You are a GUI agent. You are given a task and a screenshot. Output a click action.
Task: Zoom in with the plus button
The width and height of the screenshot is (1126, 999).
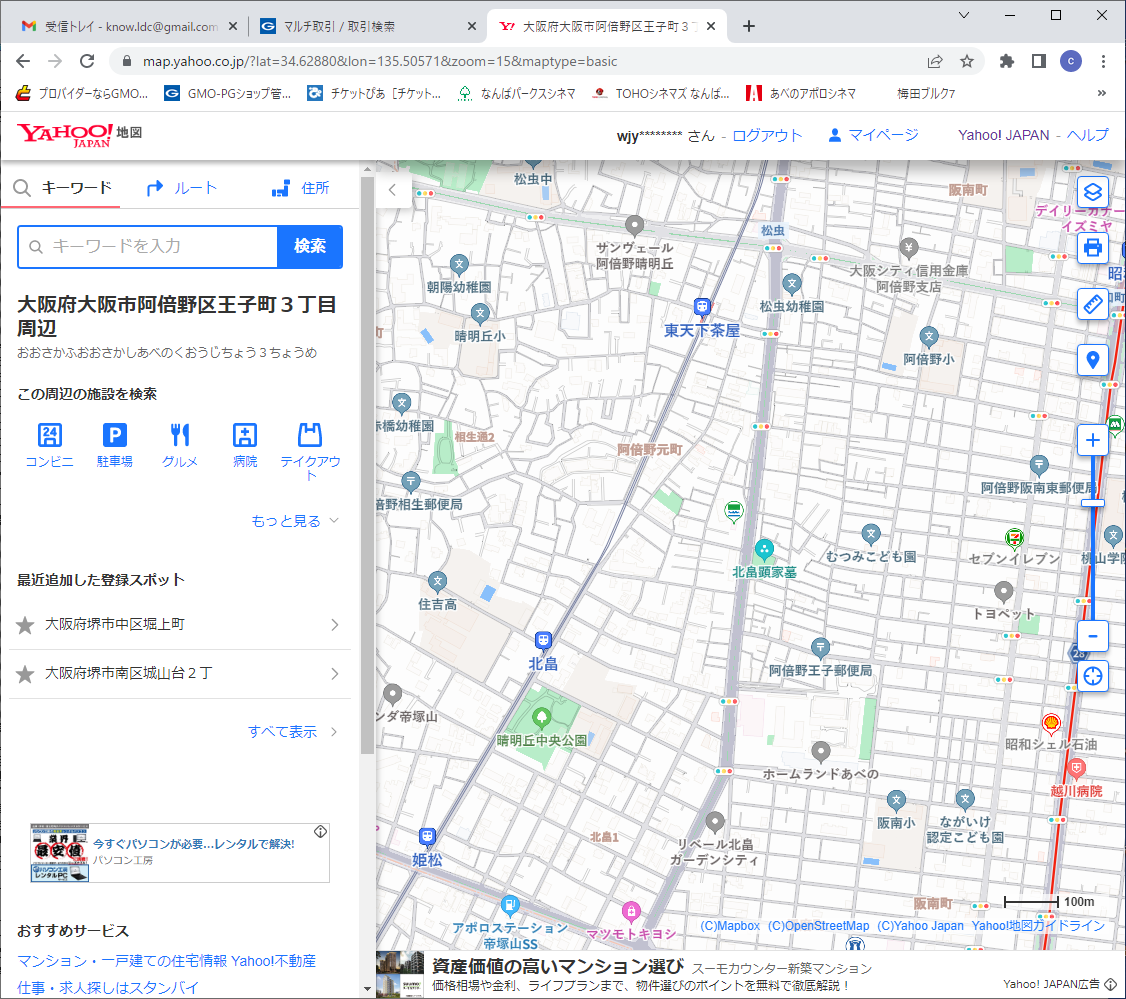[1092, 441]
